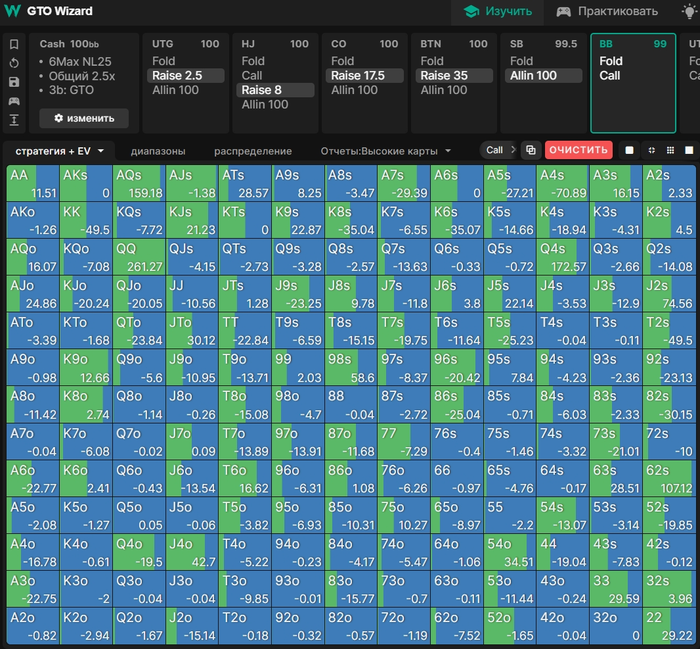Click the 63s cell showing 28.51

[615, 478]
